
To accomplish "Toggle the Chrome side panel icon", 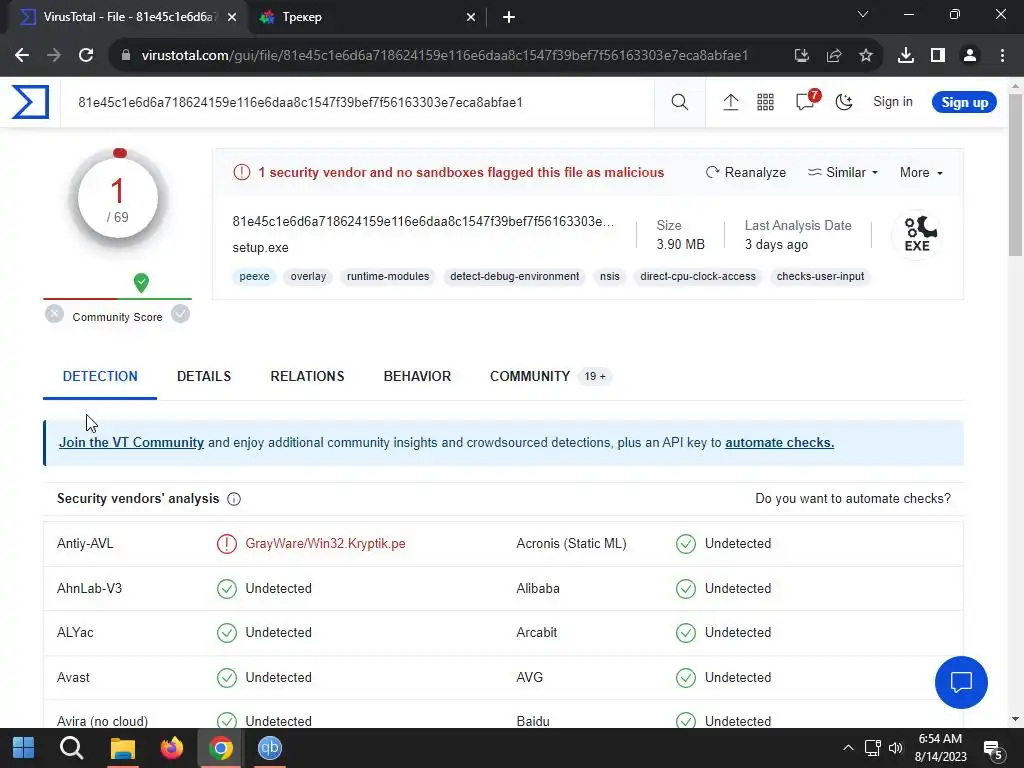I will pos(938,56).
